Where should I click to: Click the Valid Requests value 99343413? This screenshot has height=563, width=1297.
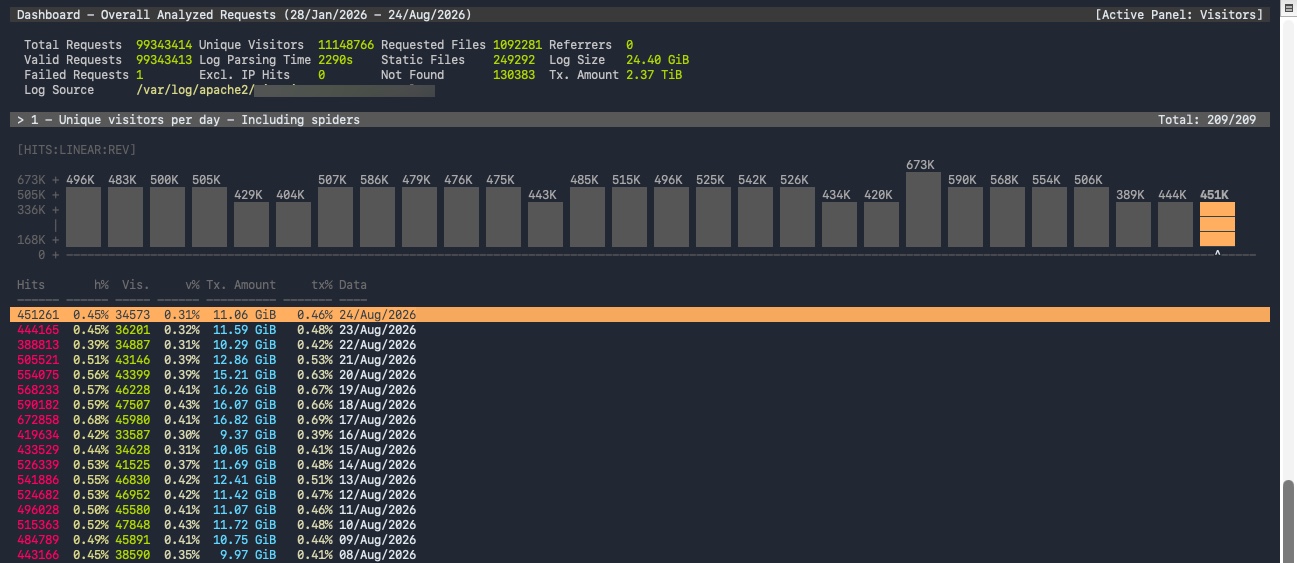164,60
